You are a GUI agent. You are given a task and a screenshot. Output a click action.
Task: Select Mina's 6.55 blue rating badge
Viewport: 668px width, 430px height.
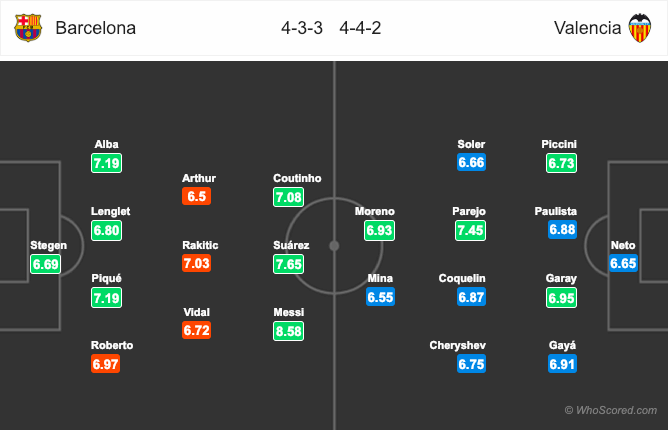[380, 297]
